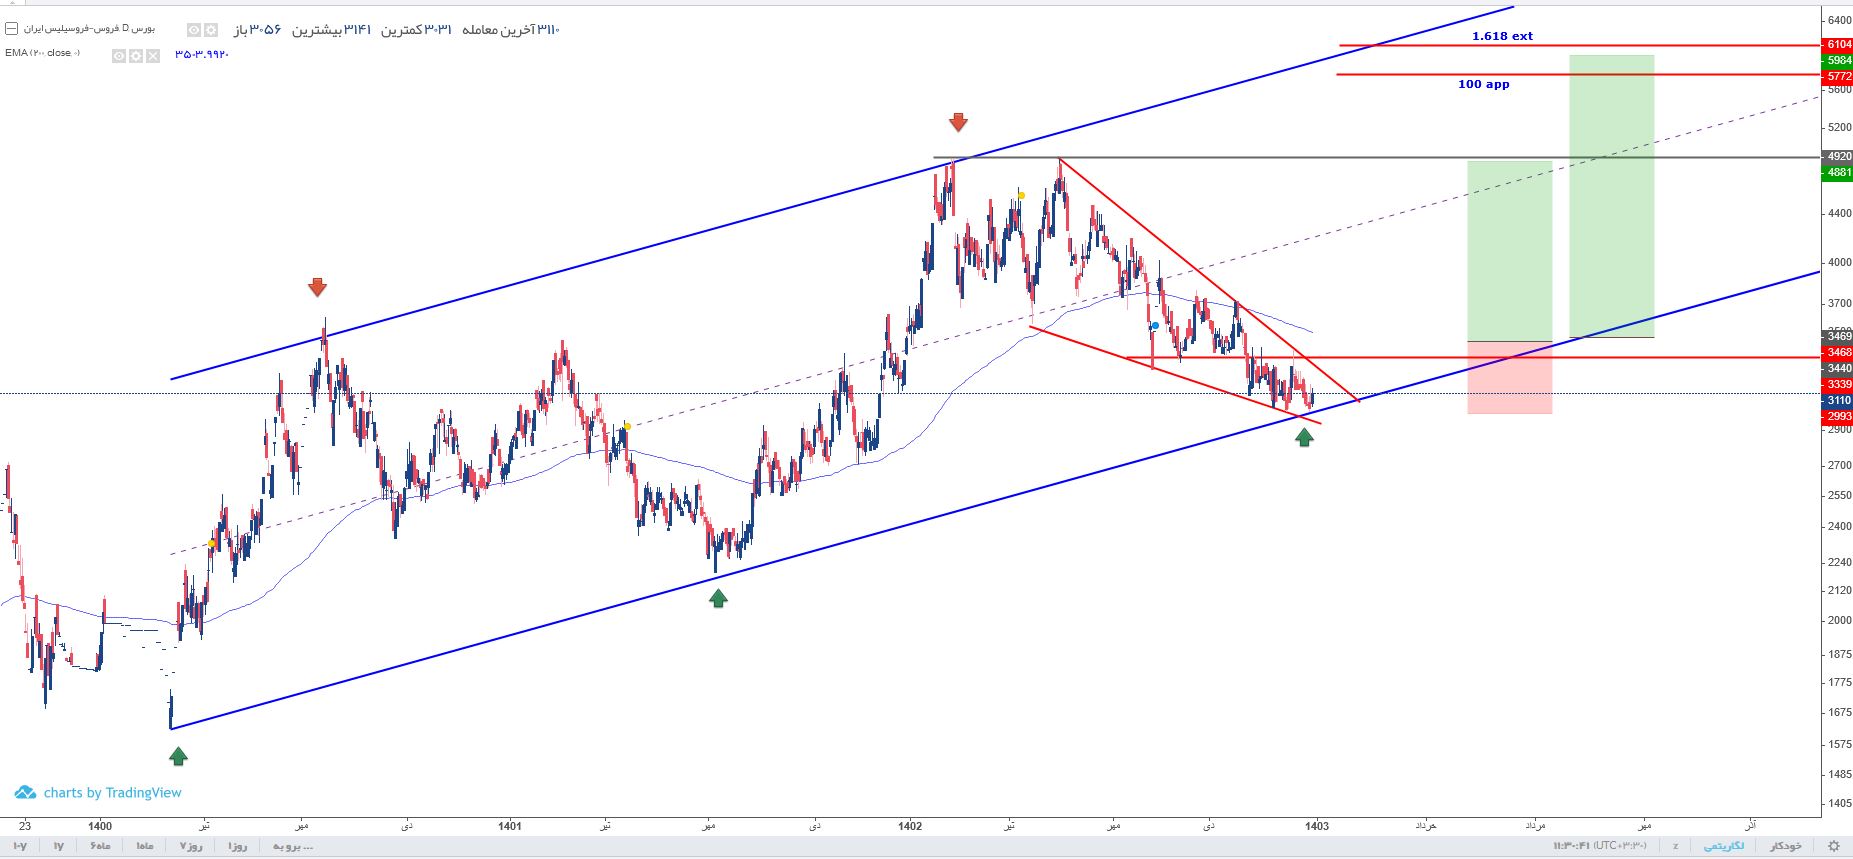Click the 2993 red stop price label
Image resolution: width=1853 pixels, height=859 pixels.
point(1839,417)
